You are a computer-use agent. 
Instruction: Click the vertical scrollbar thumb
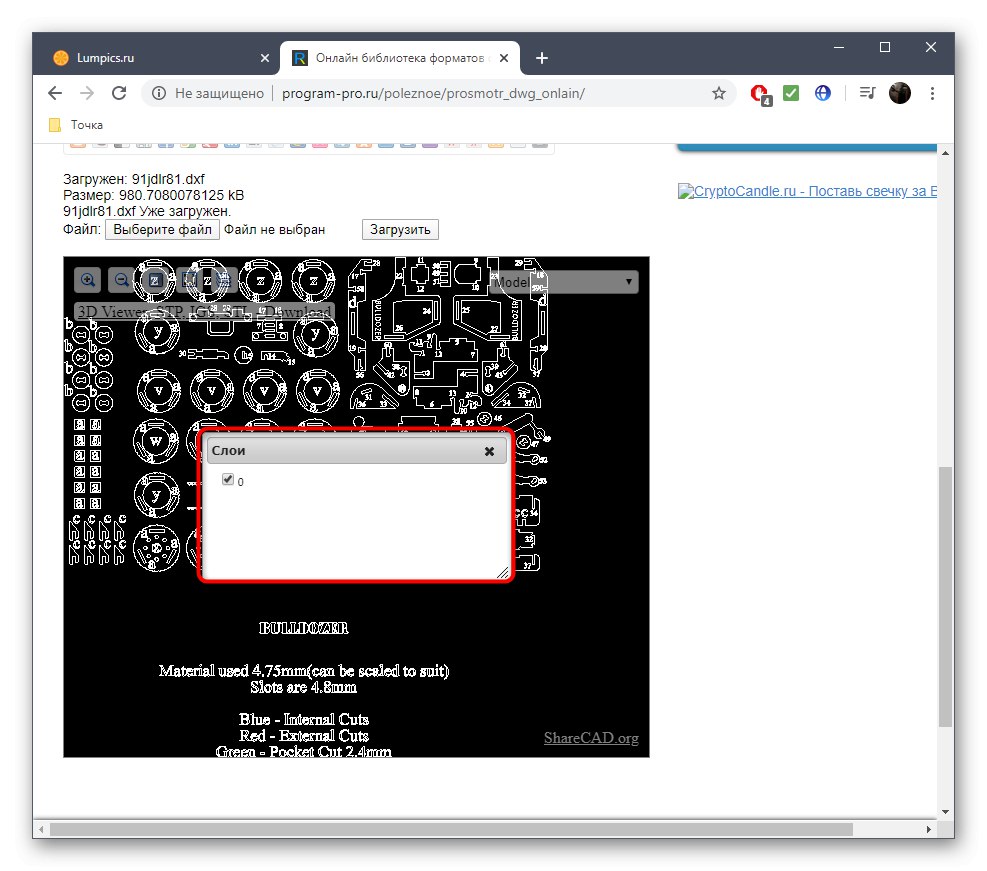(945, 597)
